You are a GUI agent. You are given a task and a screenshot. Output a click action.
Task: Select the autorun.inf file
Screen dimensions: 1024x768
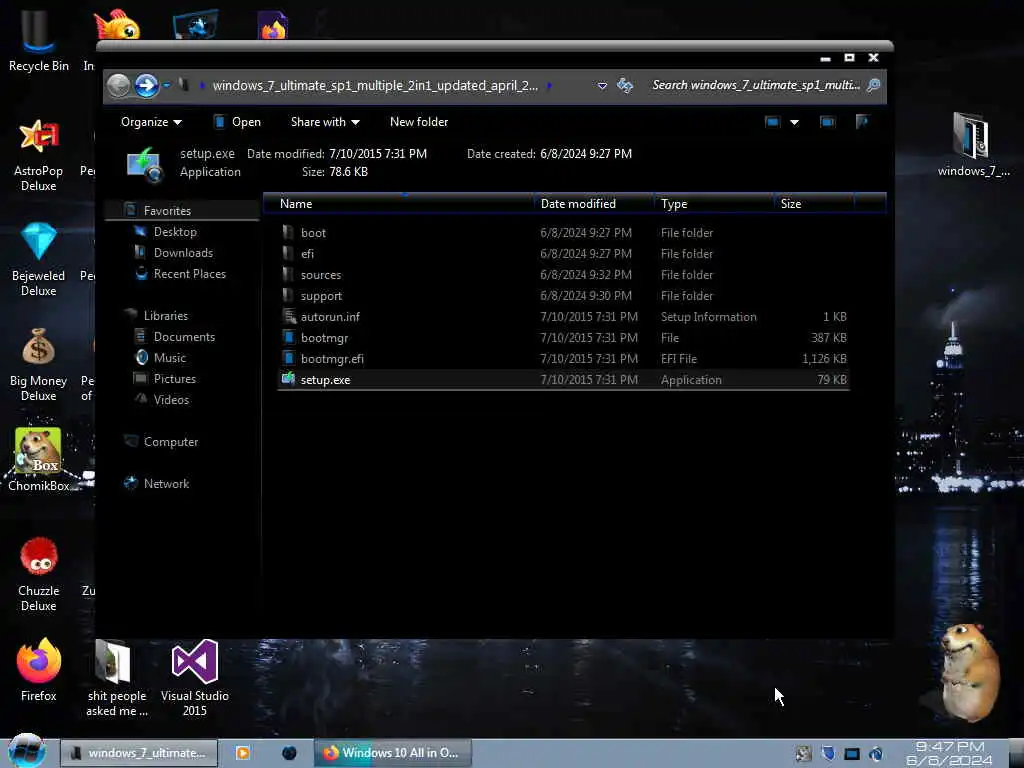click(x=564, y=317)
